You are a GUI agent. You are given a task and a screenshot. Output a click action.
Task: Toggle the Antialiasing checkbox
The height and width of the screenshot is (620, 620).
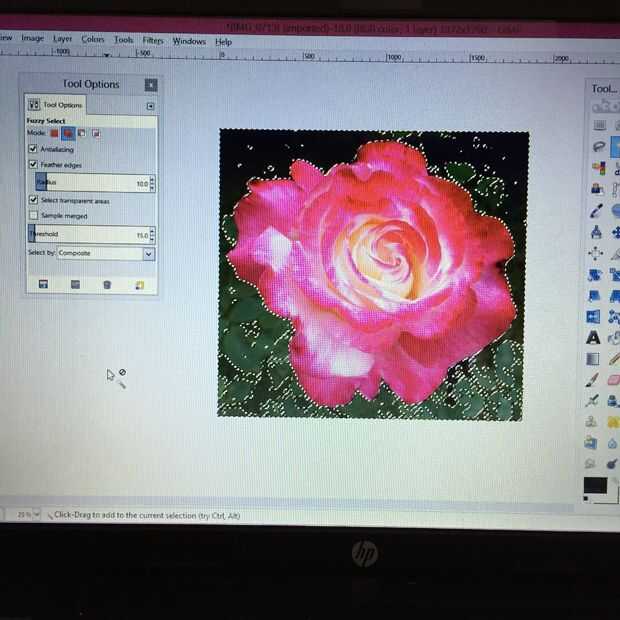pyautogui.click(x=33, y=149)
